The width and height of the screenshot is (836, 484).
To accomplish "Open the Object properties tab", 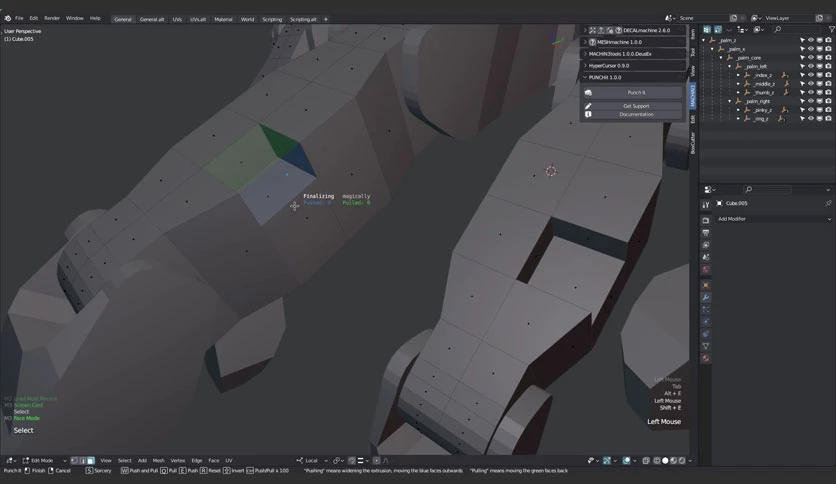I will tap(705, 285).
